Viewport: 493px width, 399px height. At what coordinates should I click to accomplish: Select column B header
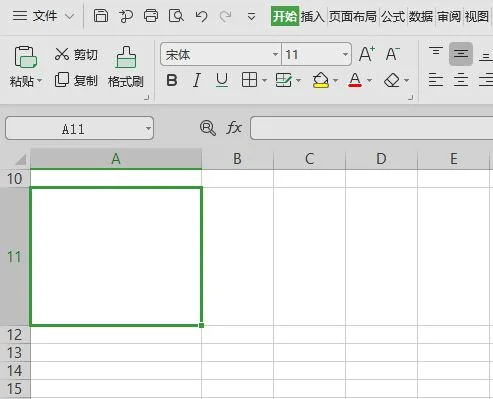click(x=237, y=159)
